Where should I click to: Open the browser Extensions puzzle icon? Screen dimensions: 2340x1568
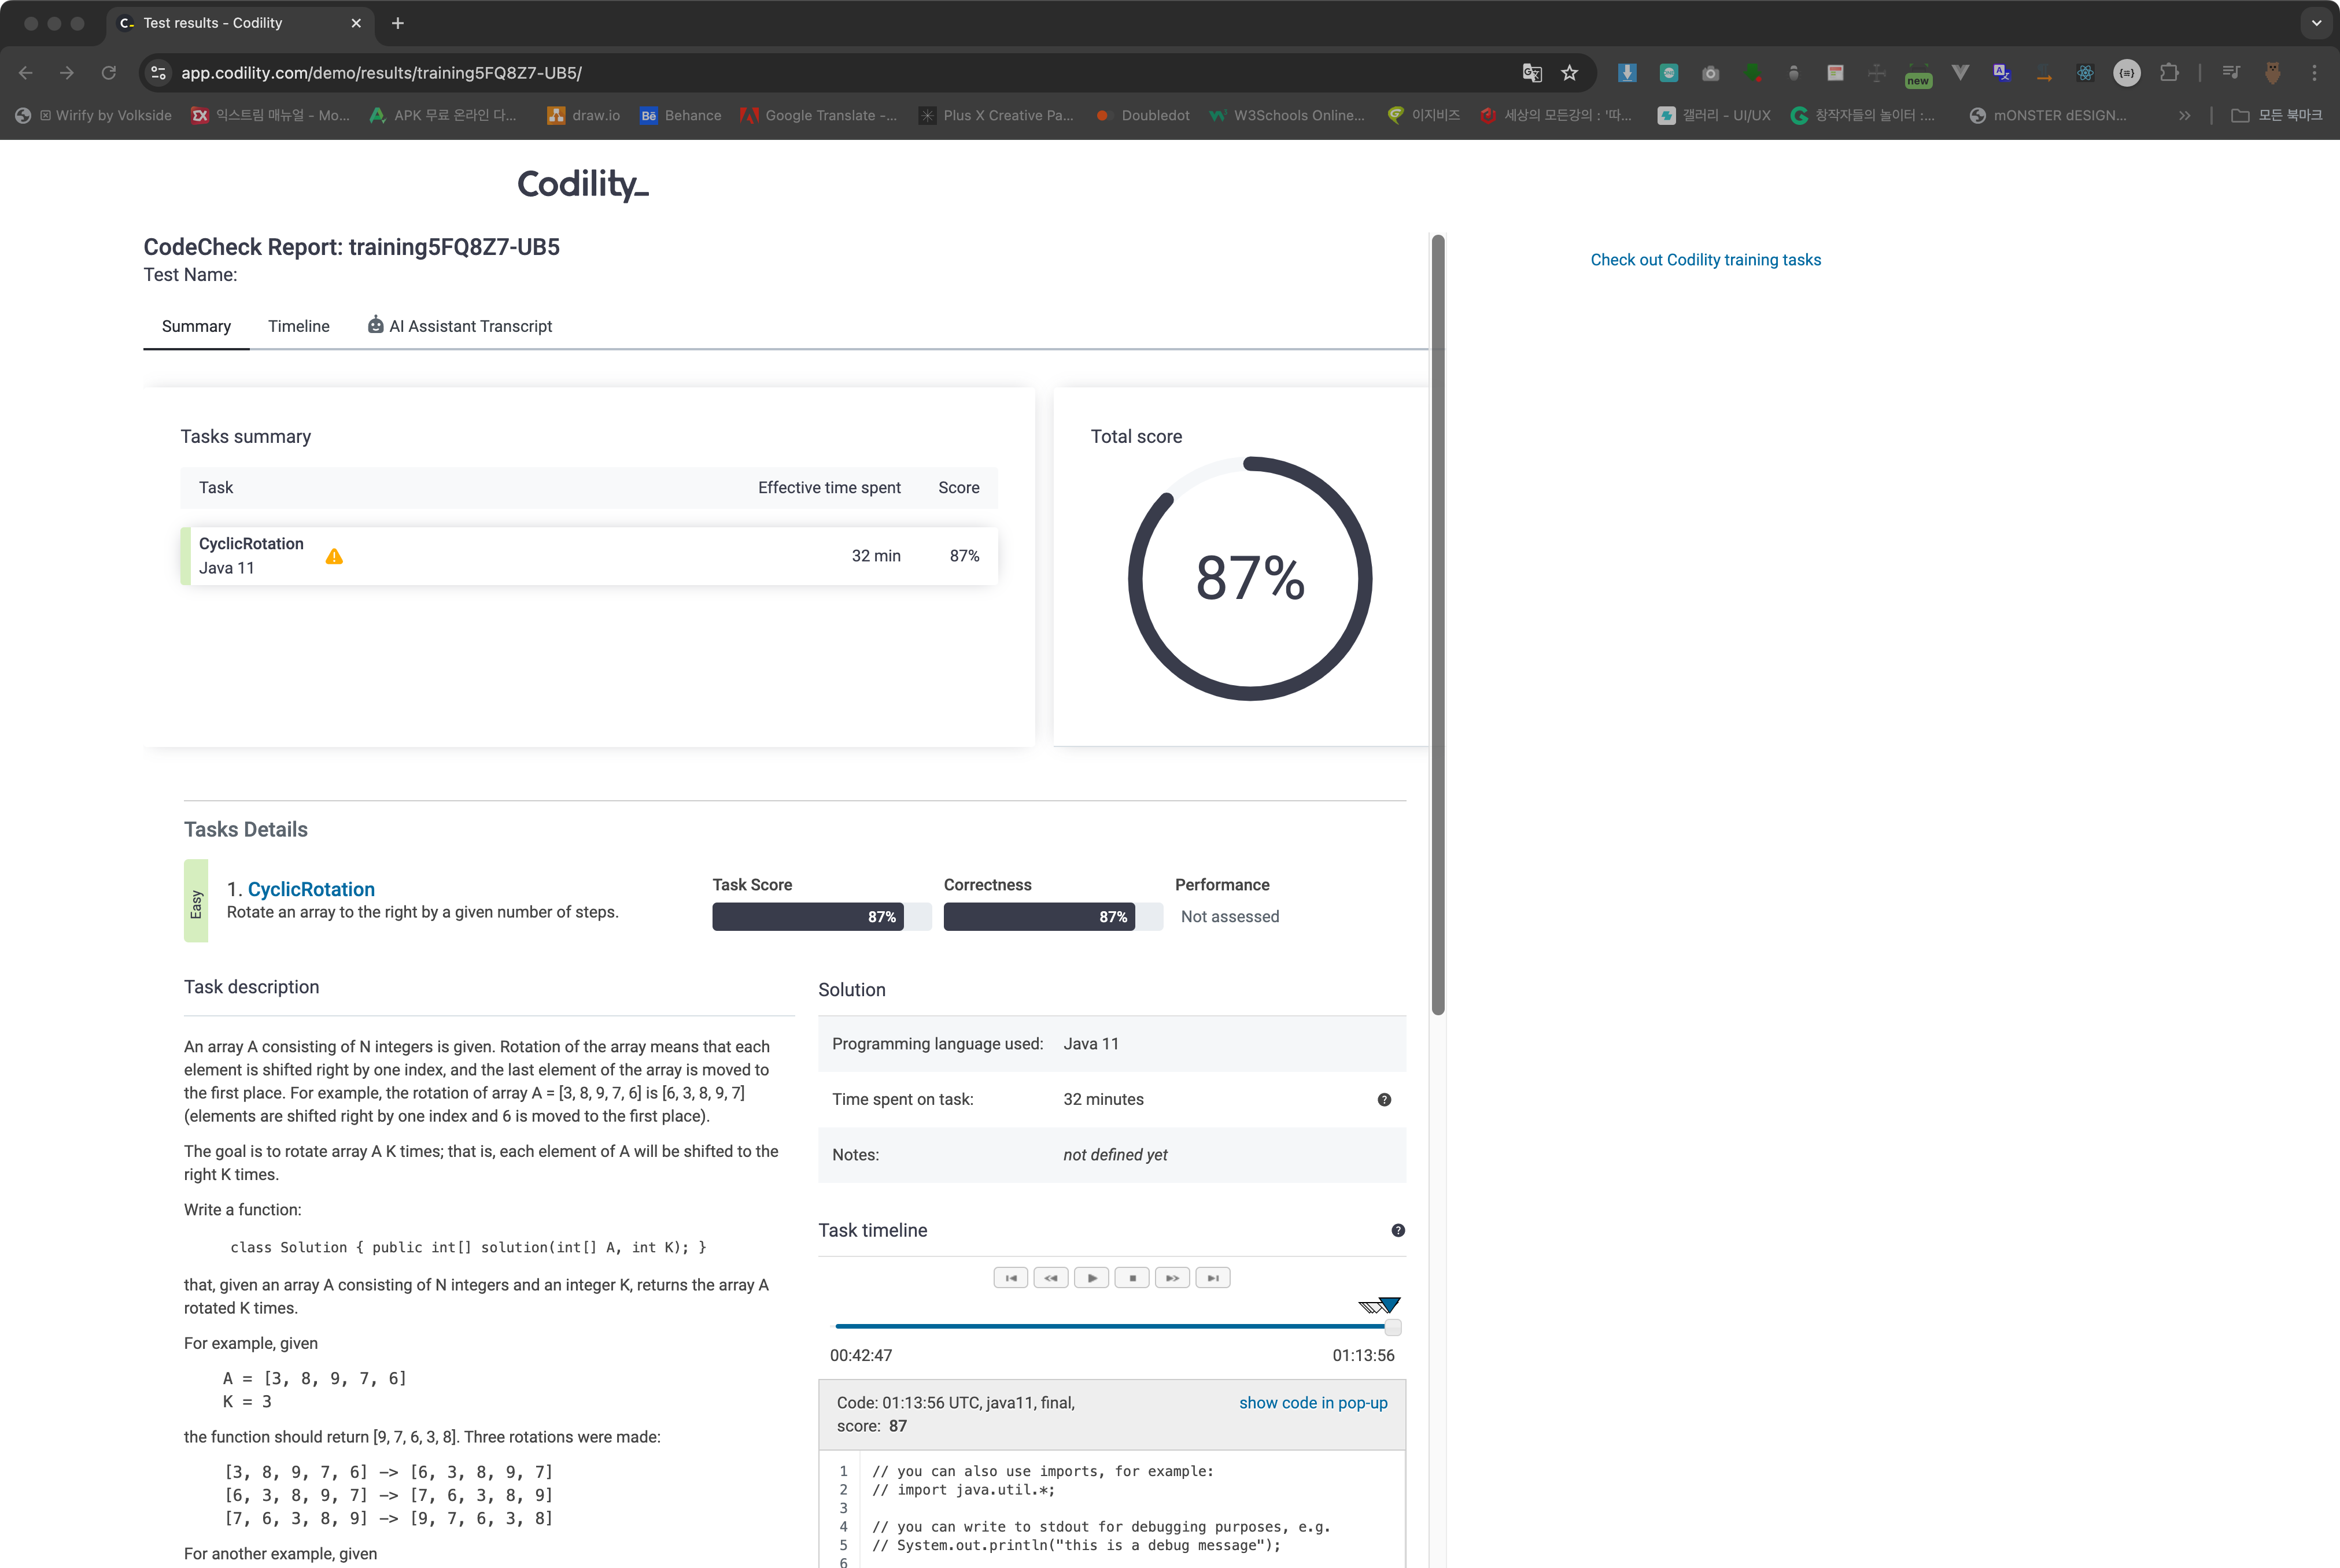(2168, 73)
